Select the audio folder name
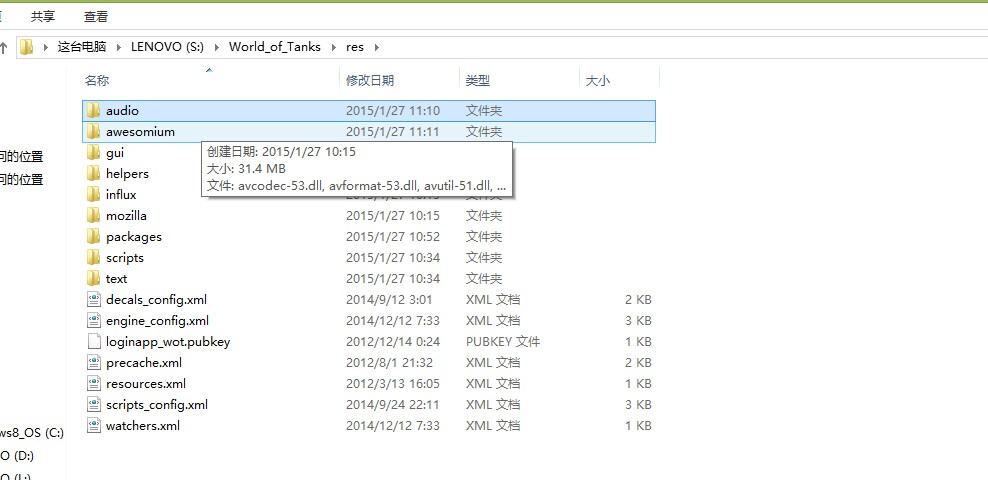Viewport: 988px width, 480px height. pyautogui.click(x=122, y=111)
